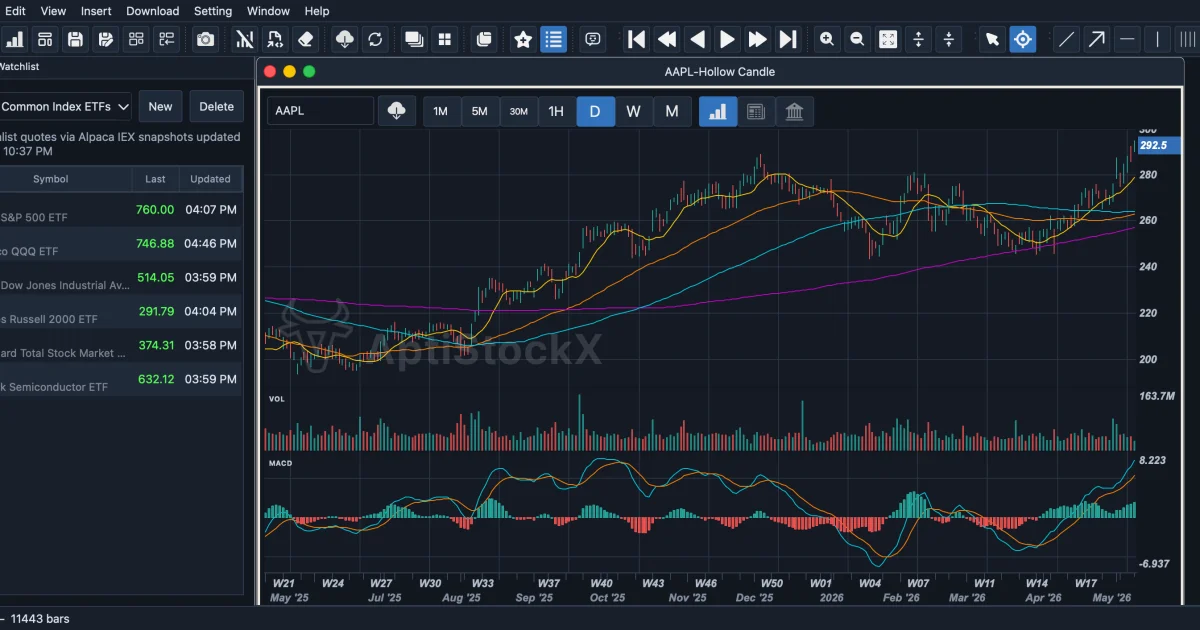Click the Save As floppy-with-pen icon
This screenshot has height=630, width=1200.
pos(105,39)
